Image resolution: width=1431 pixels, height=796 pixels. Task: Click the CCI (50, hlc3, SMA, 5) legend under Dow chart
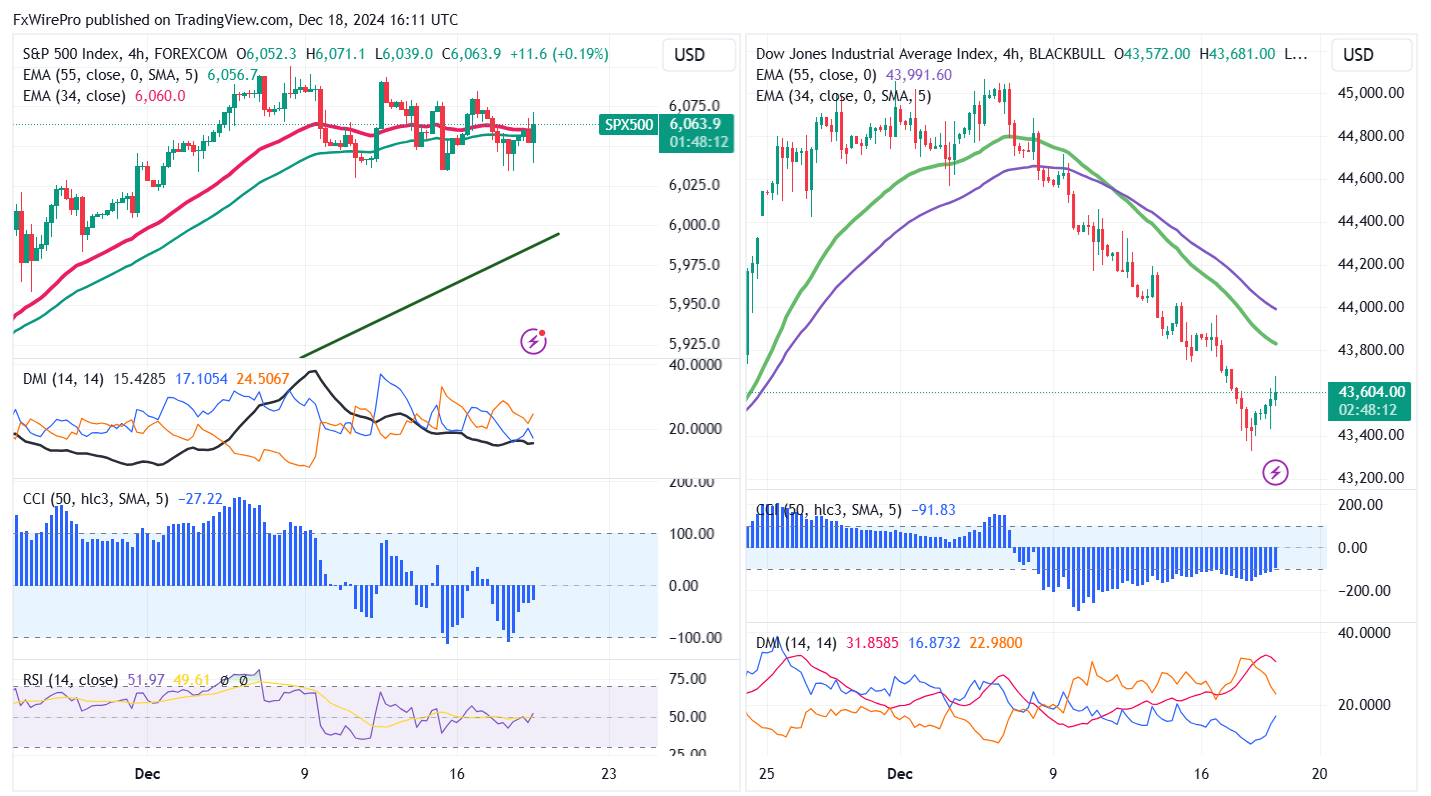(x=828, y=510)
